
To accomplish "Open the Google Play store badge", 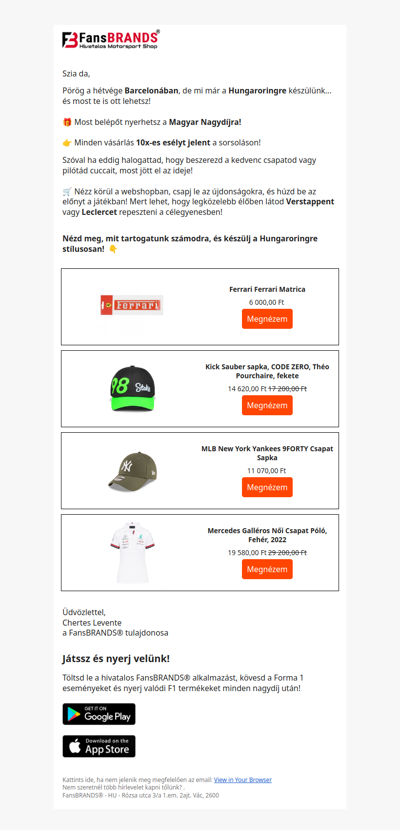I will [x=99, y=714].
